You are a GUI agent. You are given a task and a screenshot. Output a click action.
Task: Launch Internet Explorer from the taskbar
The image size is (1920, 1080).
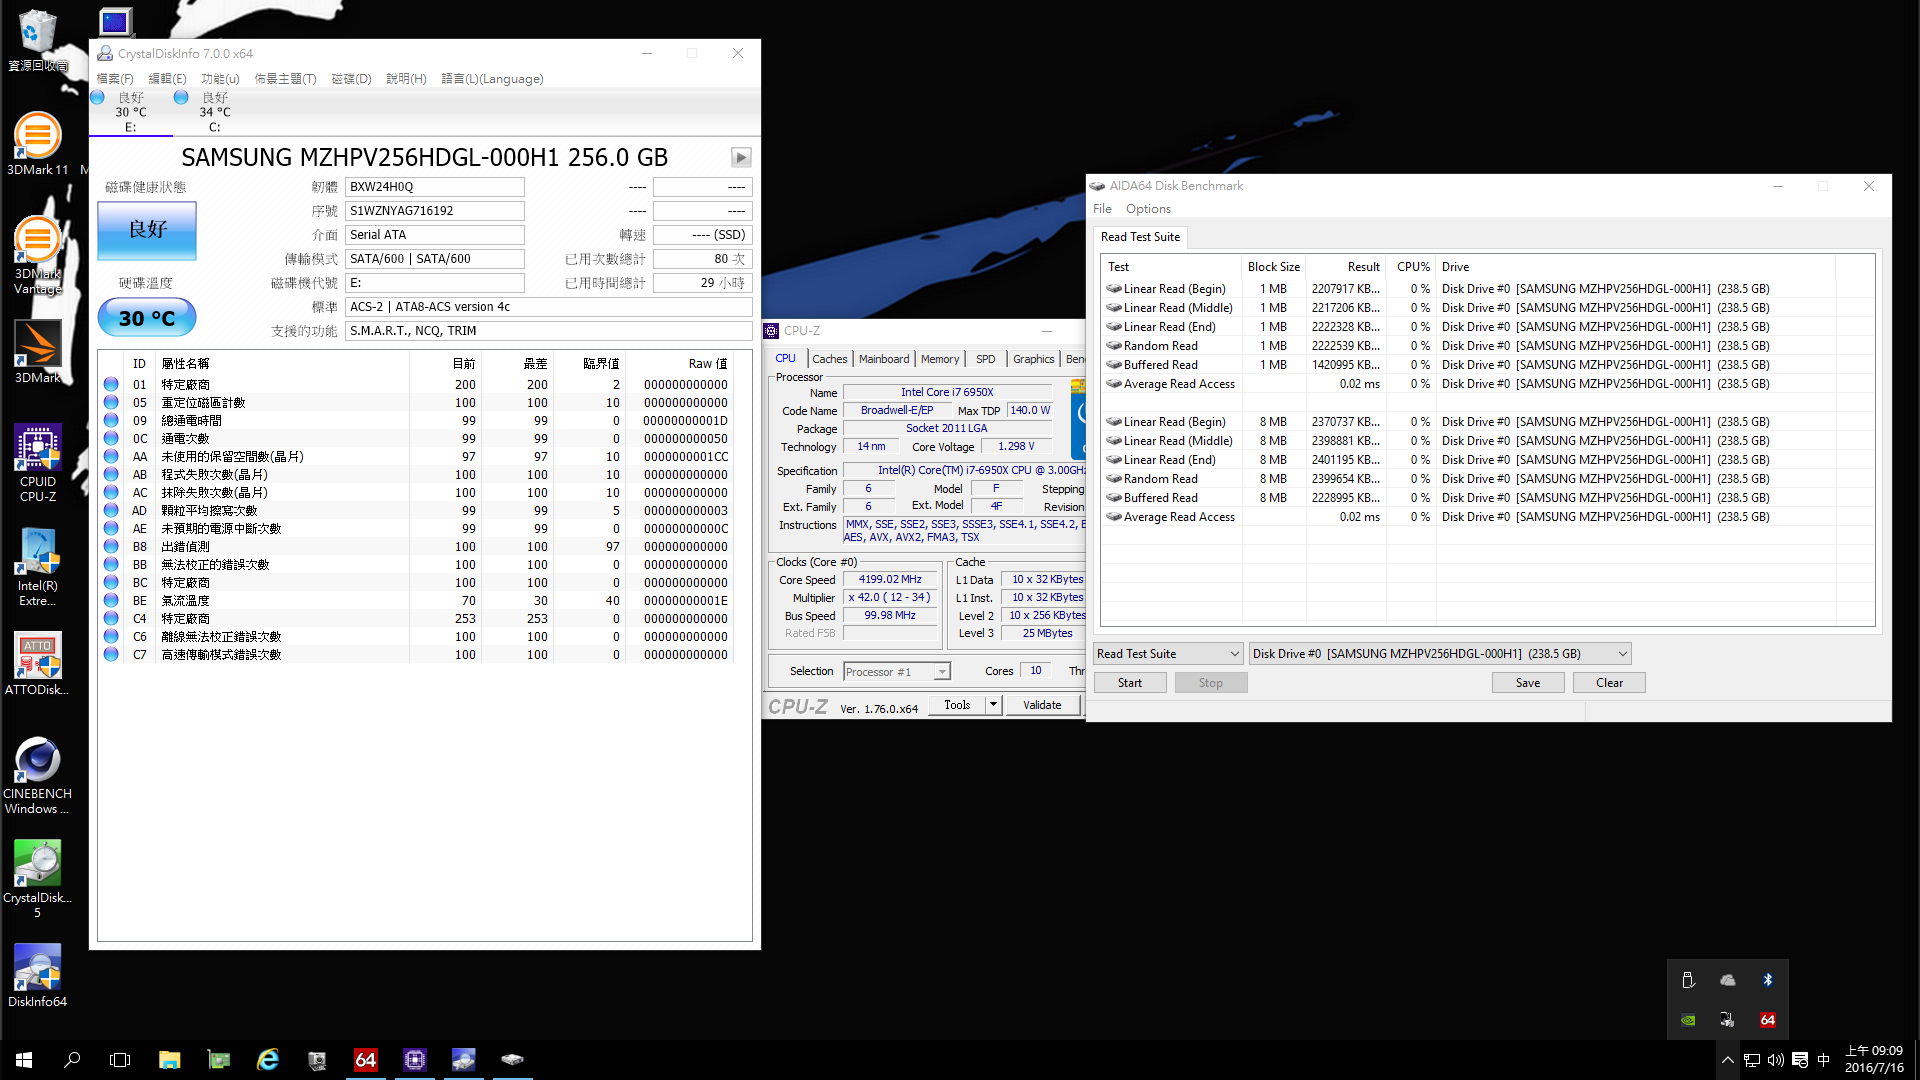coord(267,1060)
